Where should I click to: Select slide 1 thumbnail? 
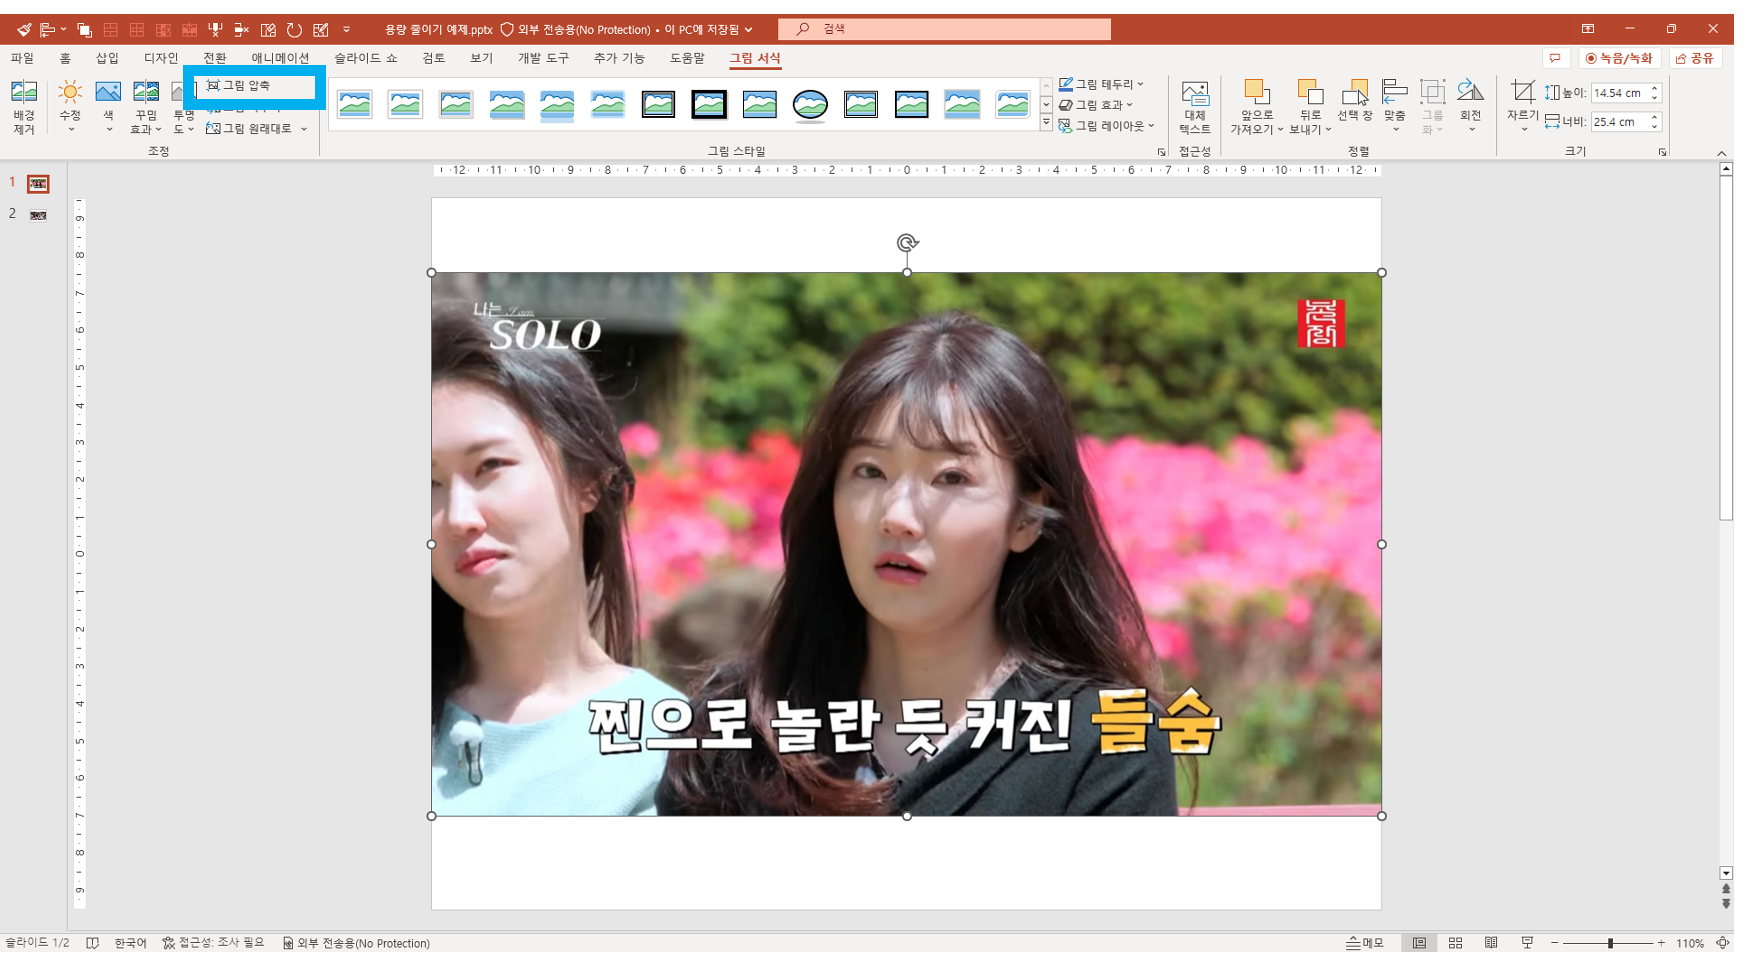tap(38, 184)
